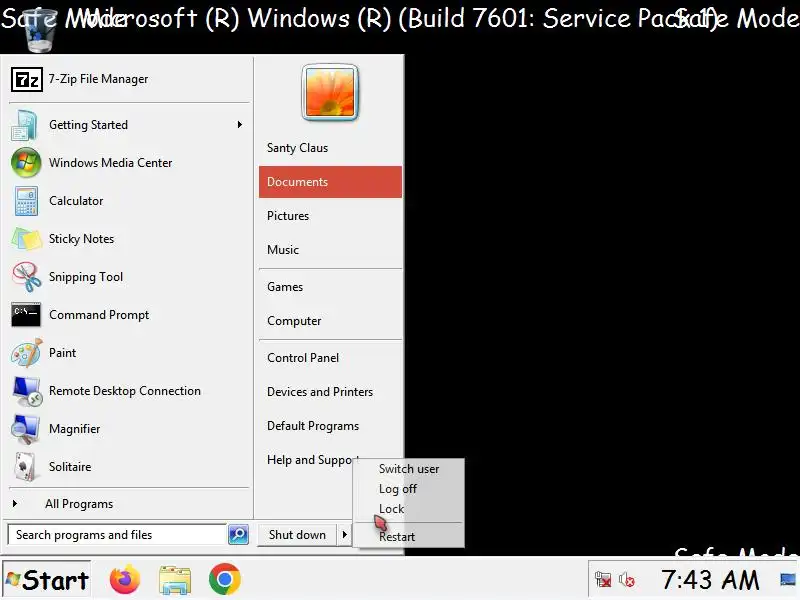Screen dimensions: 800x600
Task: Select Switch user option
Action: pyautogui.click(x=409, y=469)
